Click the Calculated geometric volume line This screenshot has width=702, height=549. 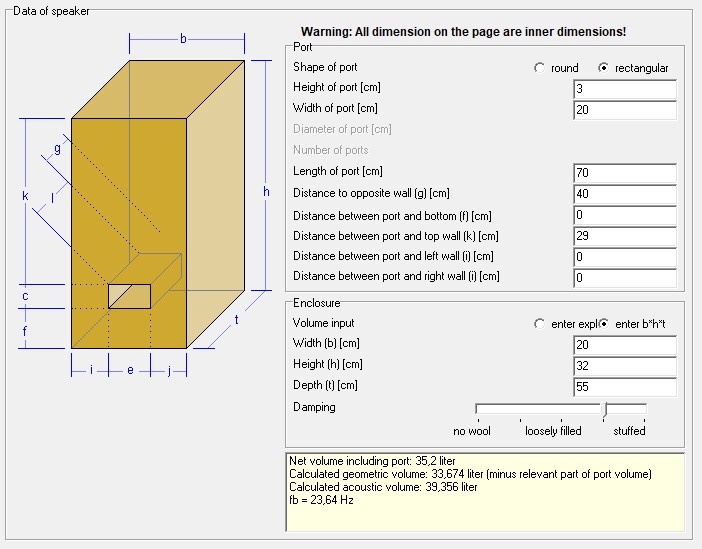click(470, 474)
